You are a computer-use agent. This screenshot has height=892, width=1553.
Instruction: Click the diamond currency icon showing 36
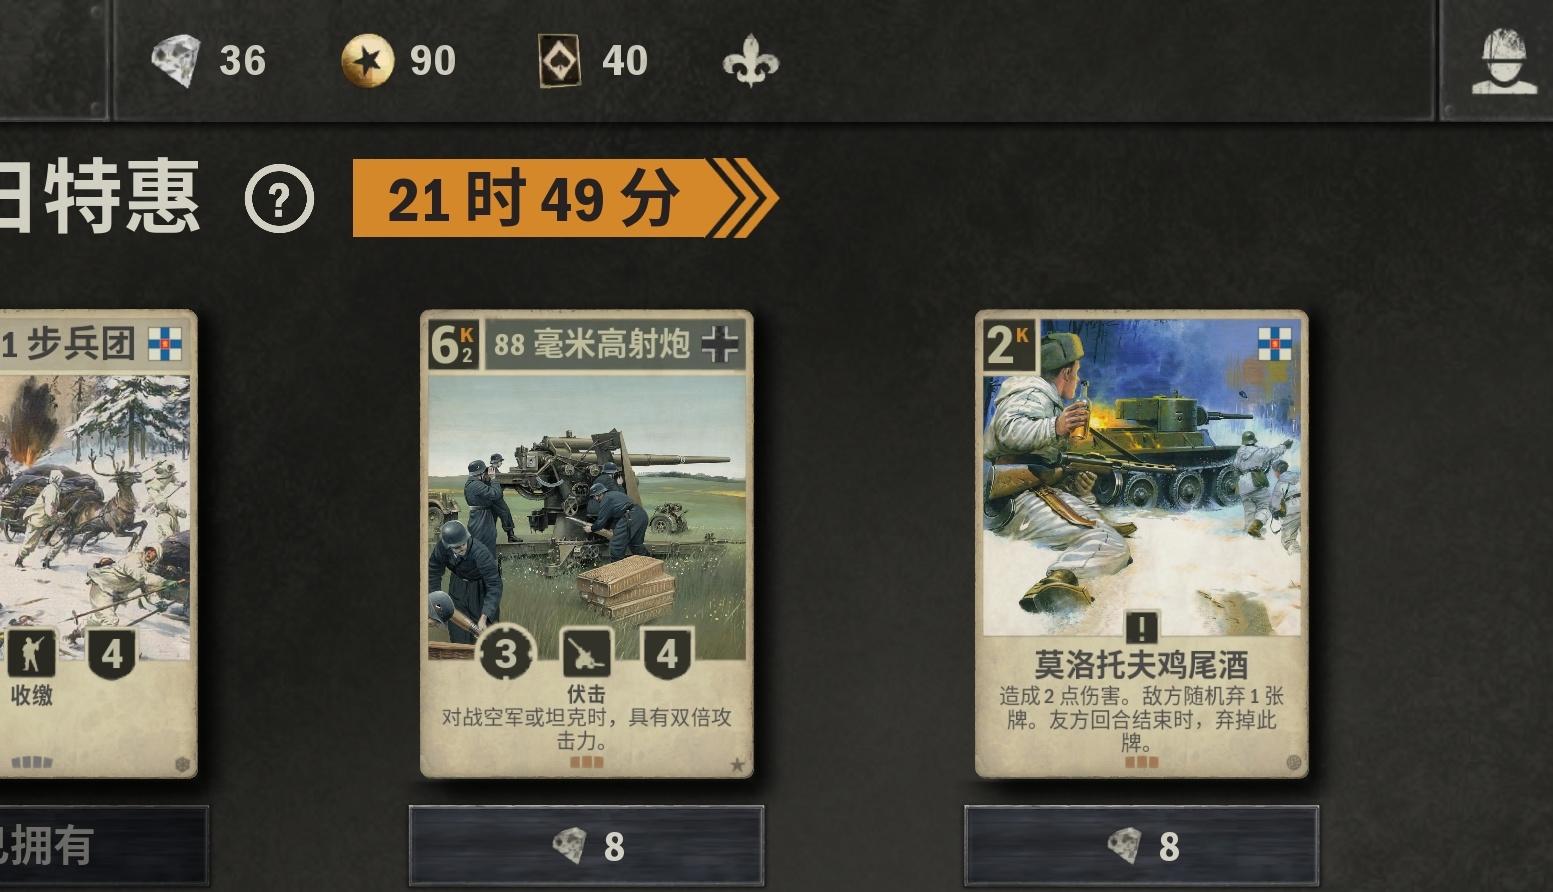click(176, 61)
